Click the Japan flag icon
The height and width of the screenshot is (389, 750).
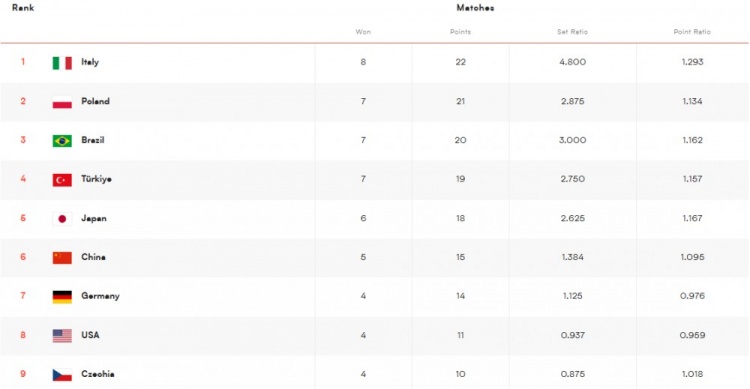tap(62, 219)
